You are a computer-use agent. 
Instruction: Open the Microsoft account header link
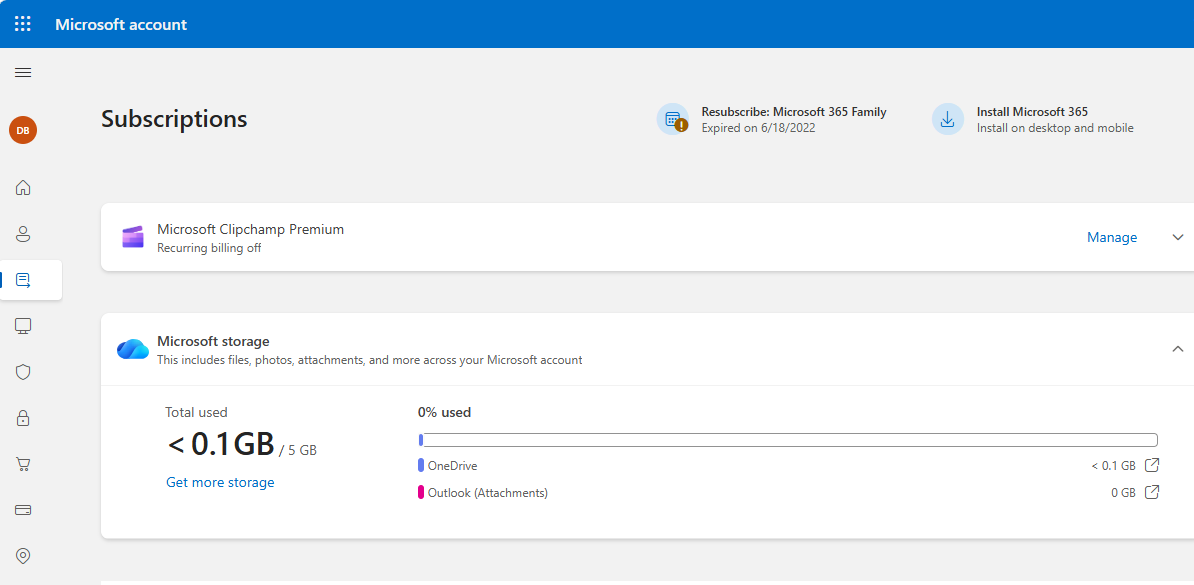pos(120,24)
